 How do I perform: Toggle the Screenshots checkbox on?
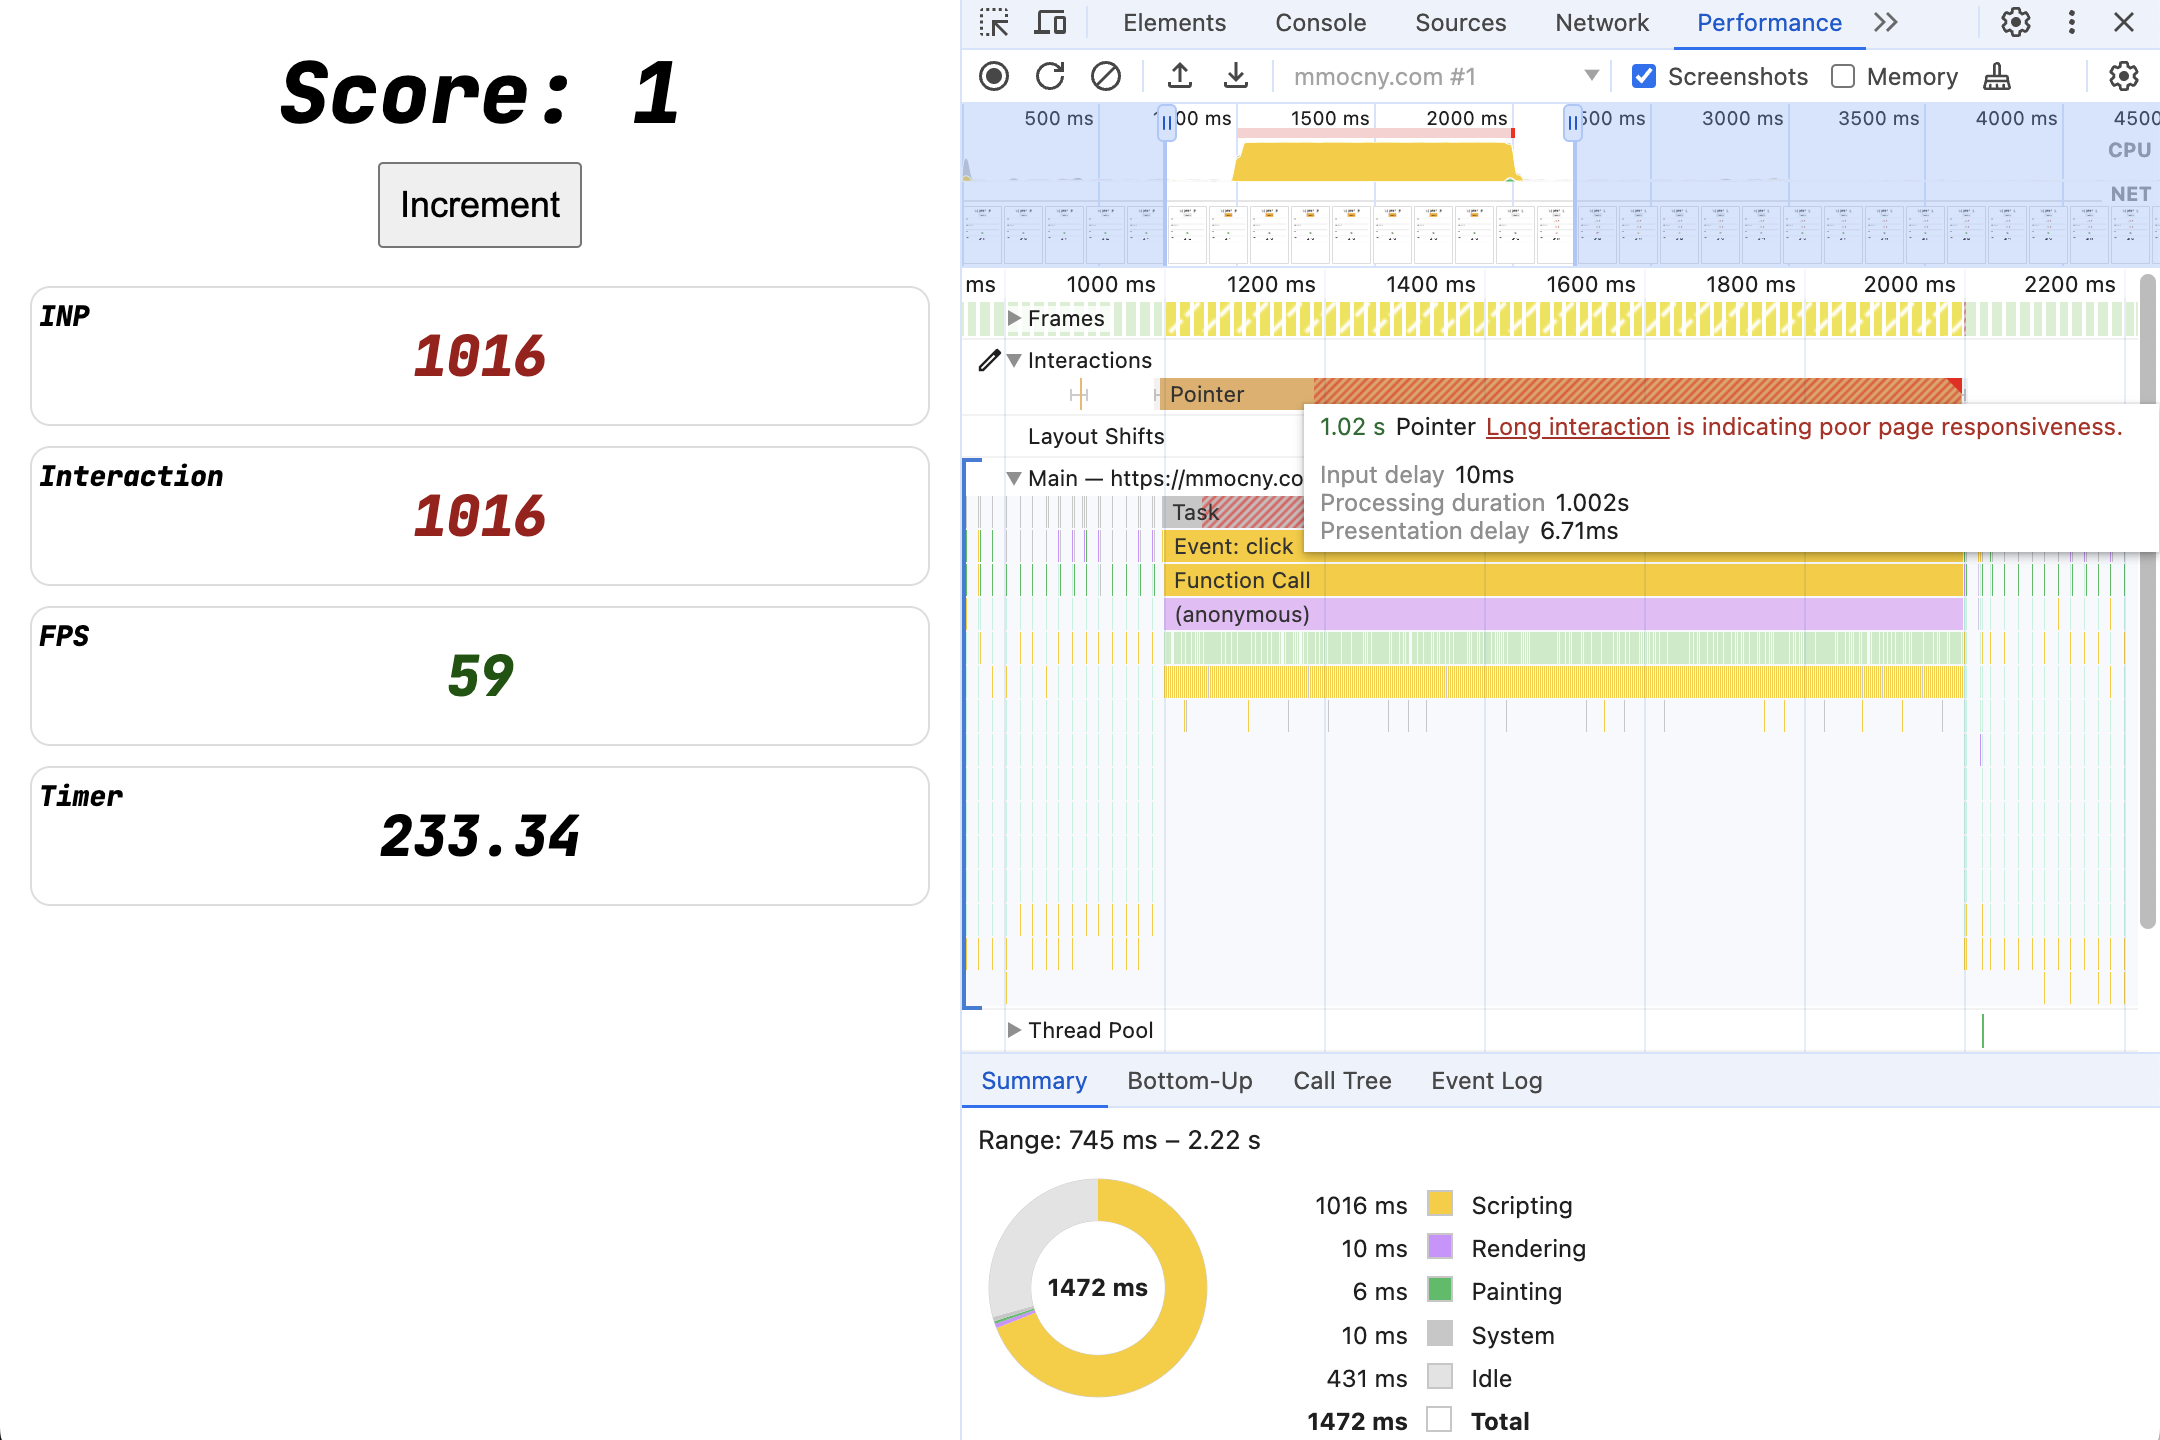tap(1646, 74)
